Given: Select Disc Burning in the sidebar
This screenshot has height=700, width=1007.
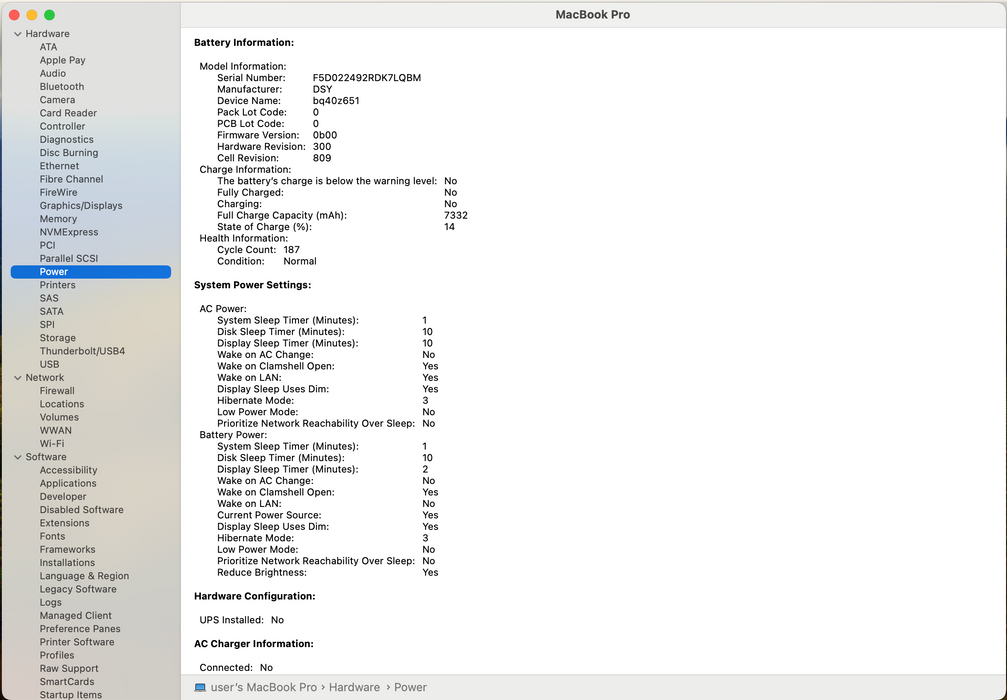Looking at the screenshot, I should 69,153.
